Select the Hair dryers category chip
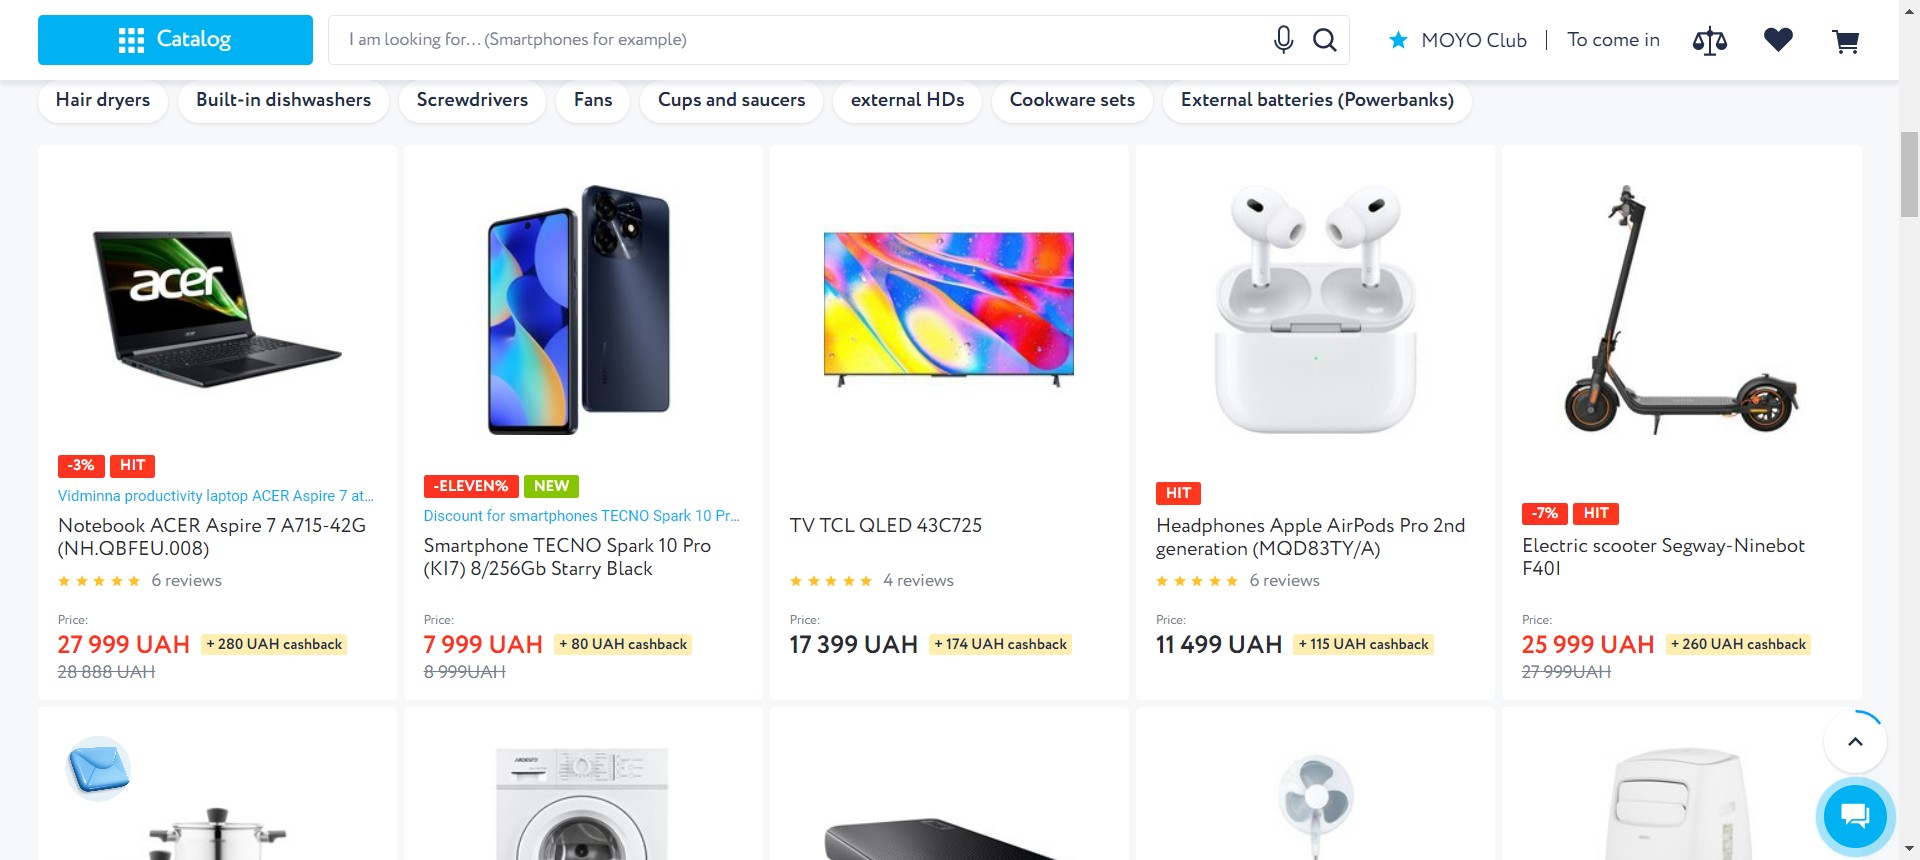Image resolution: width=1920 pixels, height=860 pixels. [103, 100]
